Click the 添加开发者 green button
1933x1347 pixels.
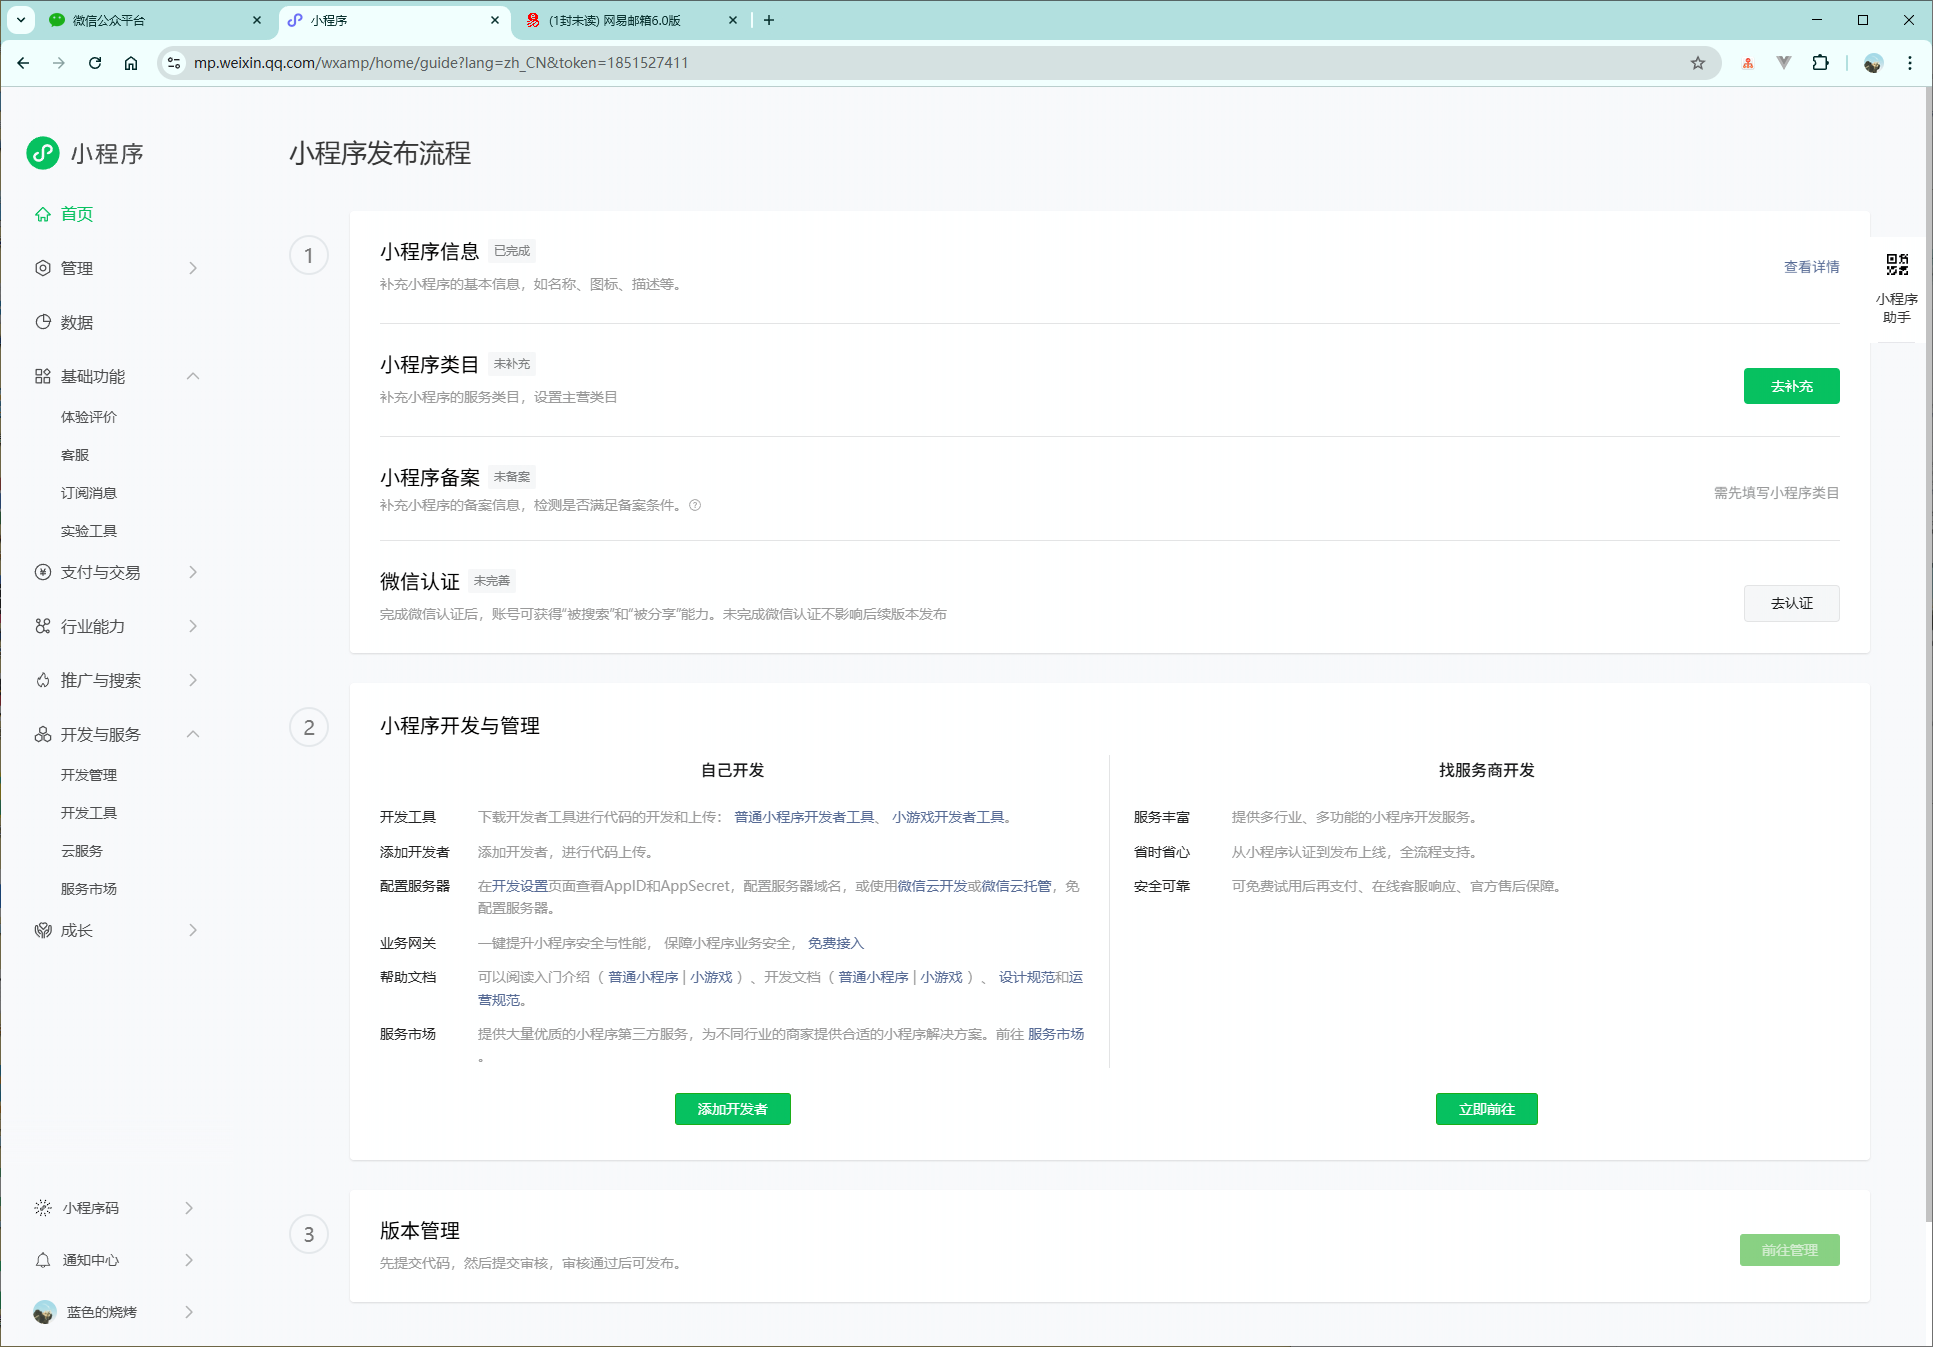point(732,1109)
